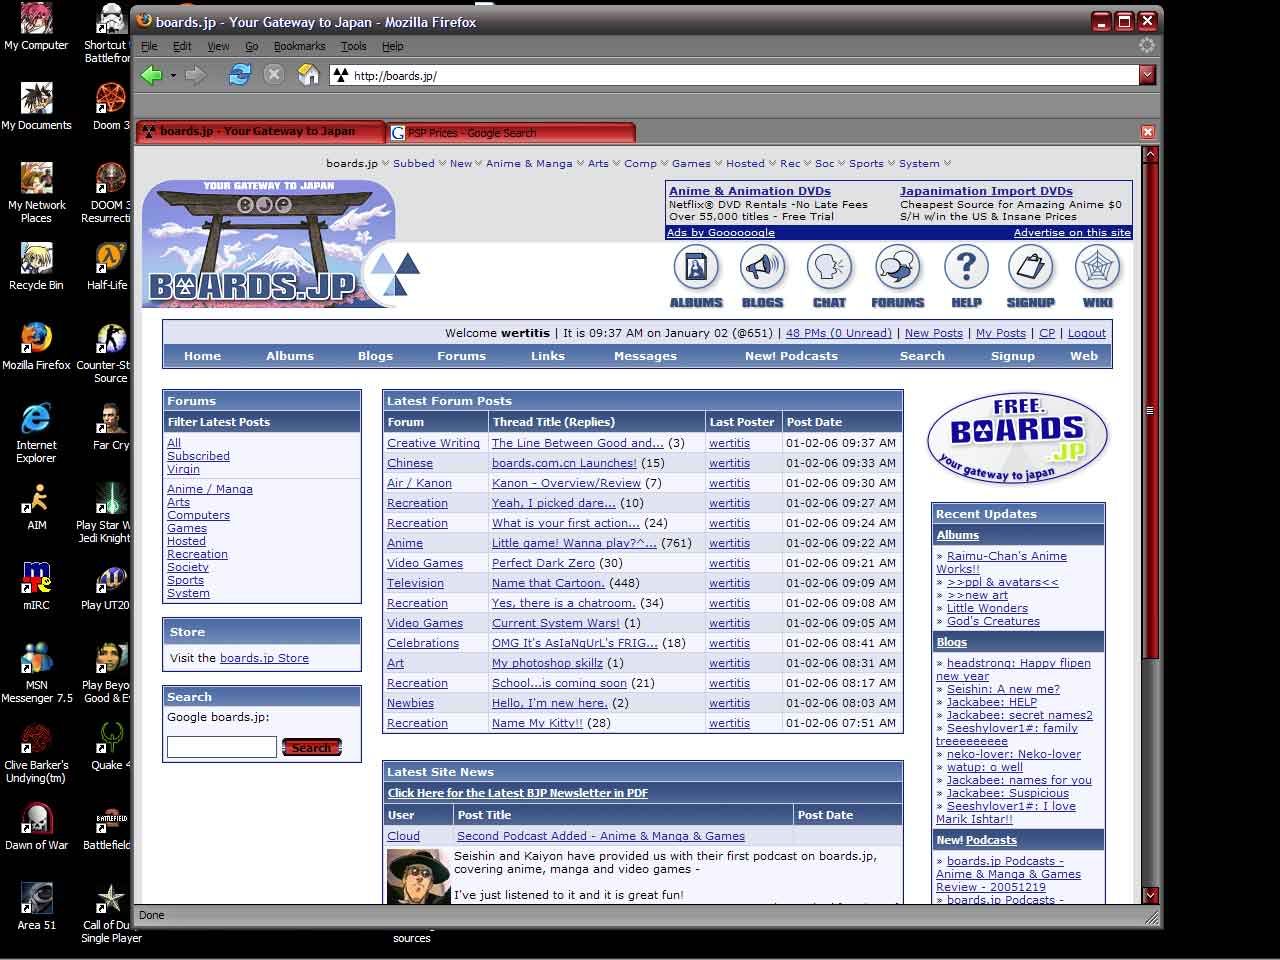1280x960 pixels.
Task: Click the Stop loading icon
Action: [x=273, y=75]
